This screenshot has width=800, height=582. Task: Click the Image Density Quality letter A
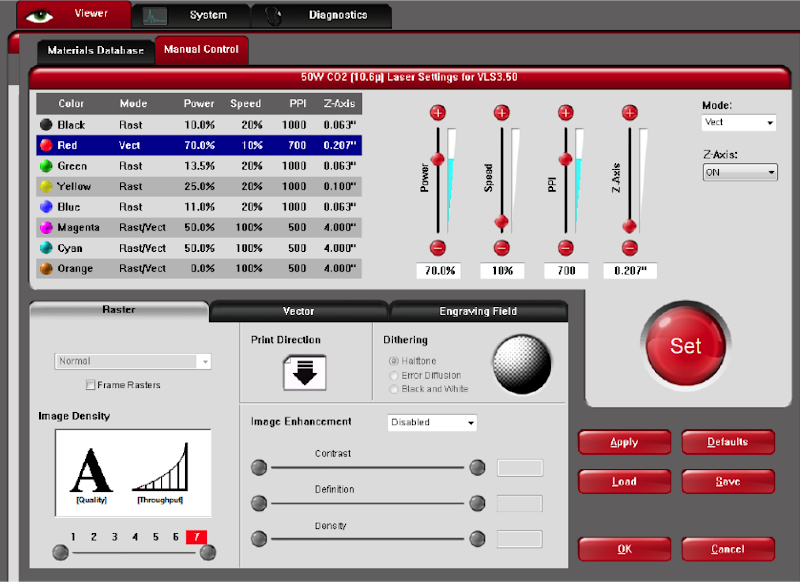click(x=91, y=470)
